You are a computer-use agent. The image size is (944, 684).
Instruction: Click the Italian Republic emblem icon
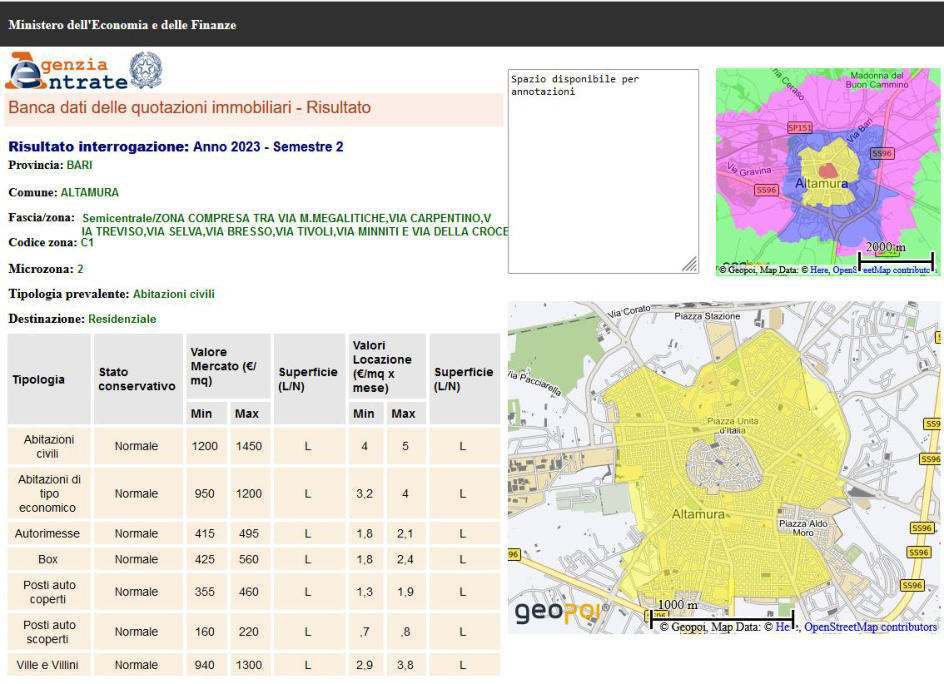pos(146,70)
